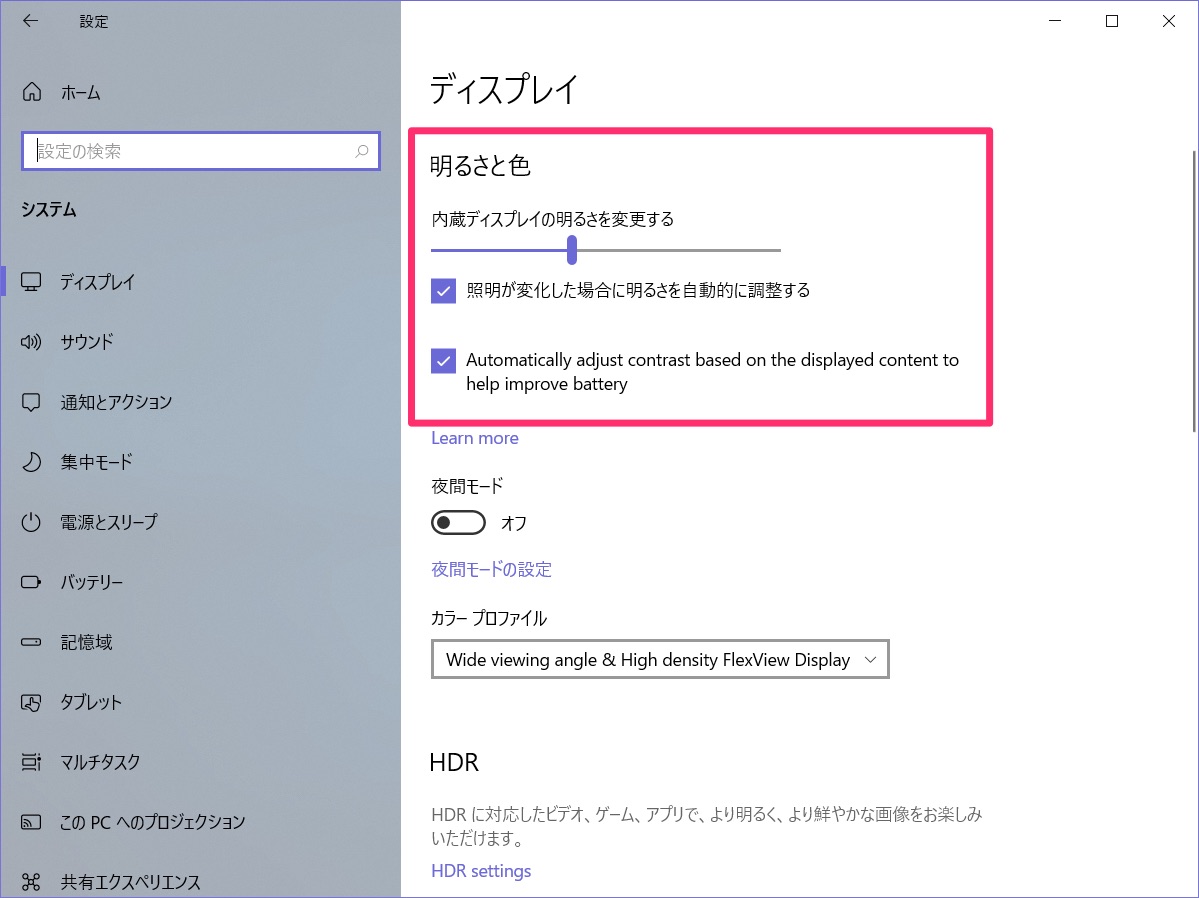
Task: Open 共有エクスペリエンス settings
Action: click(131, 882)
